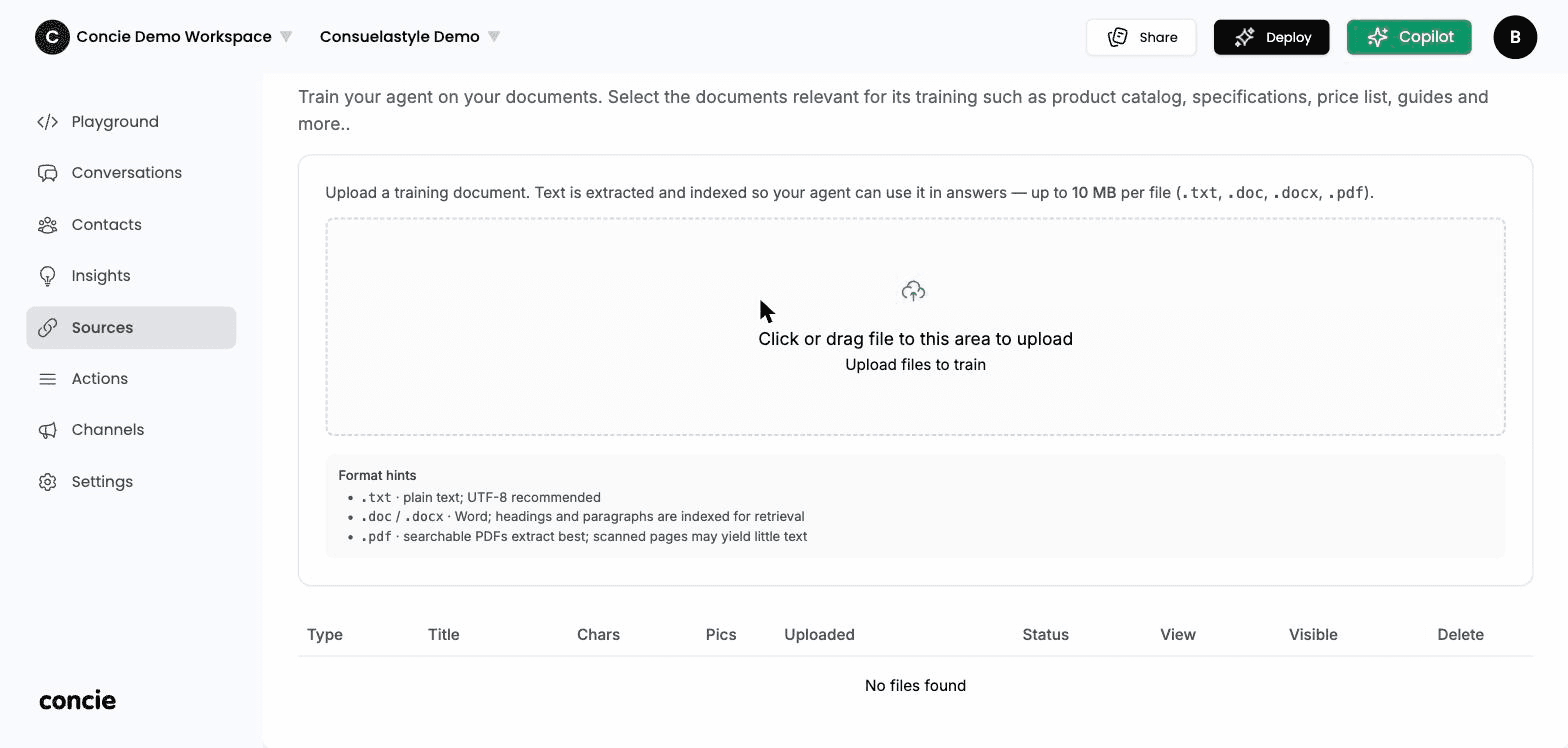
Task: Click 'No files found' message
Action: click(915, 686)
